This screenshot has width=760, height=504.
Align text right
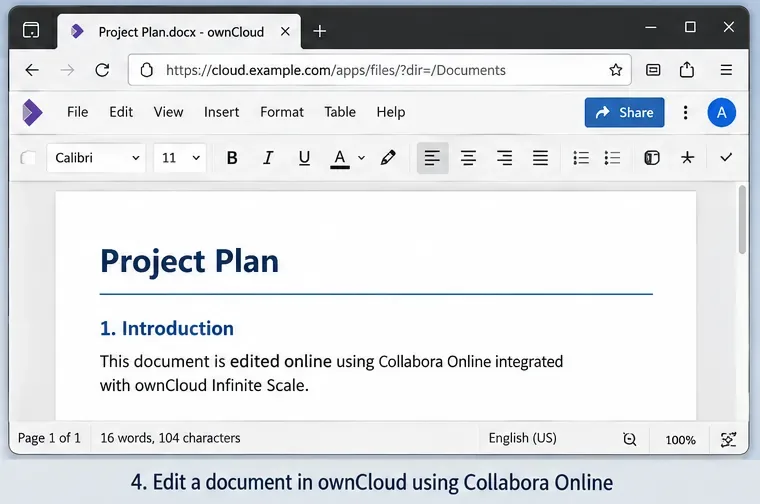tap(504, 158)
